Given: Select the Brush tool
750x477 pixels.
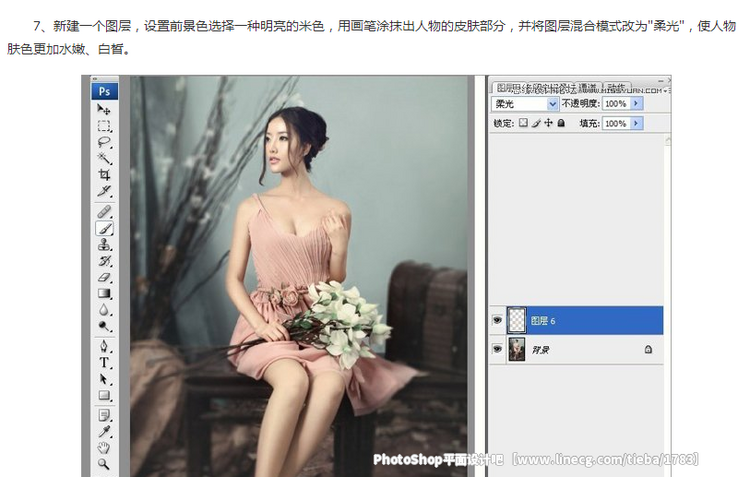Looking at the screenshot, I should (104, 228).
